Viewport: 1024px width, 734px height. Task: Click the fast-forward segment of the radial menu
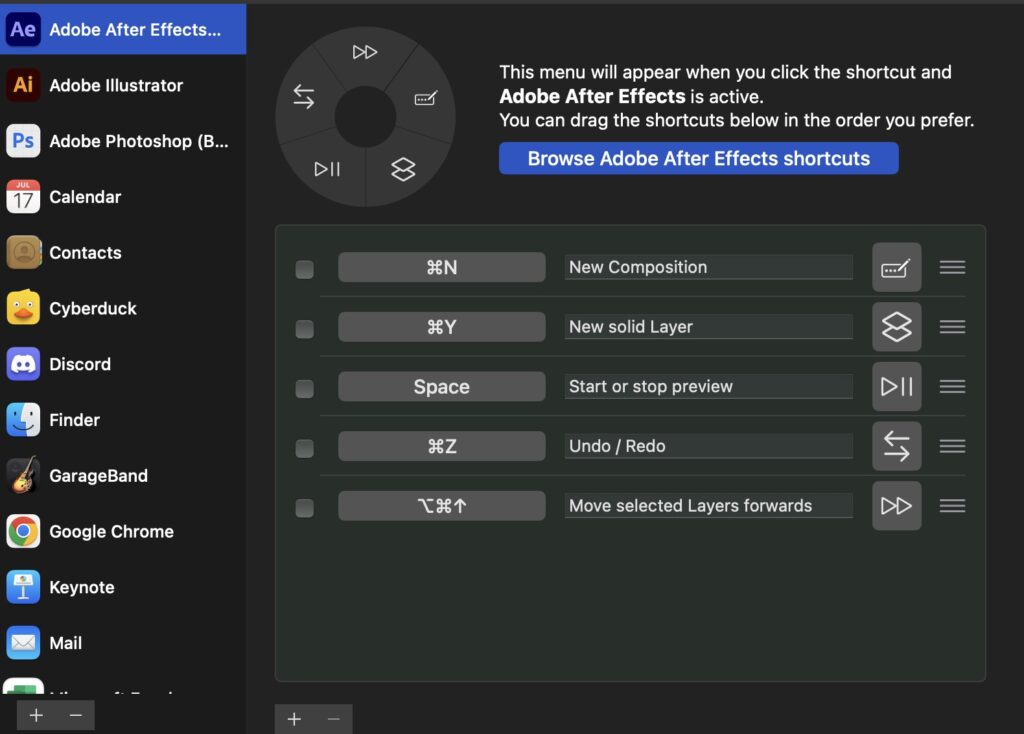tap(364, 52)
